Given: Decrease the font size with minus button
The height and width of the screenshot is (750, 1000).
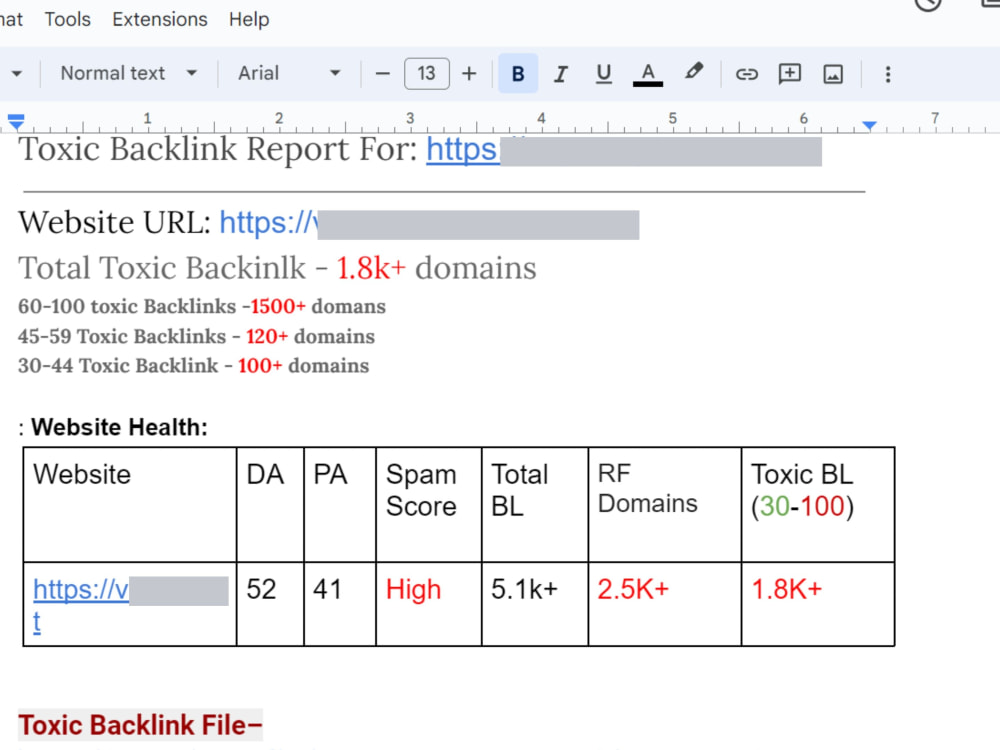Looking at the screenshot, I should point(383,74).
